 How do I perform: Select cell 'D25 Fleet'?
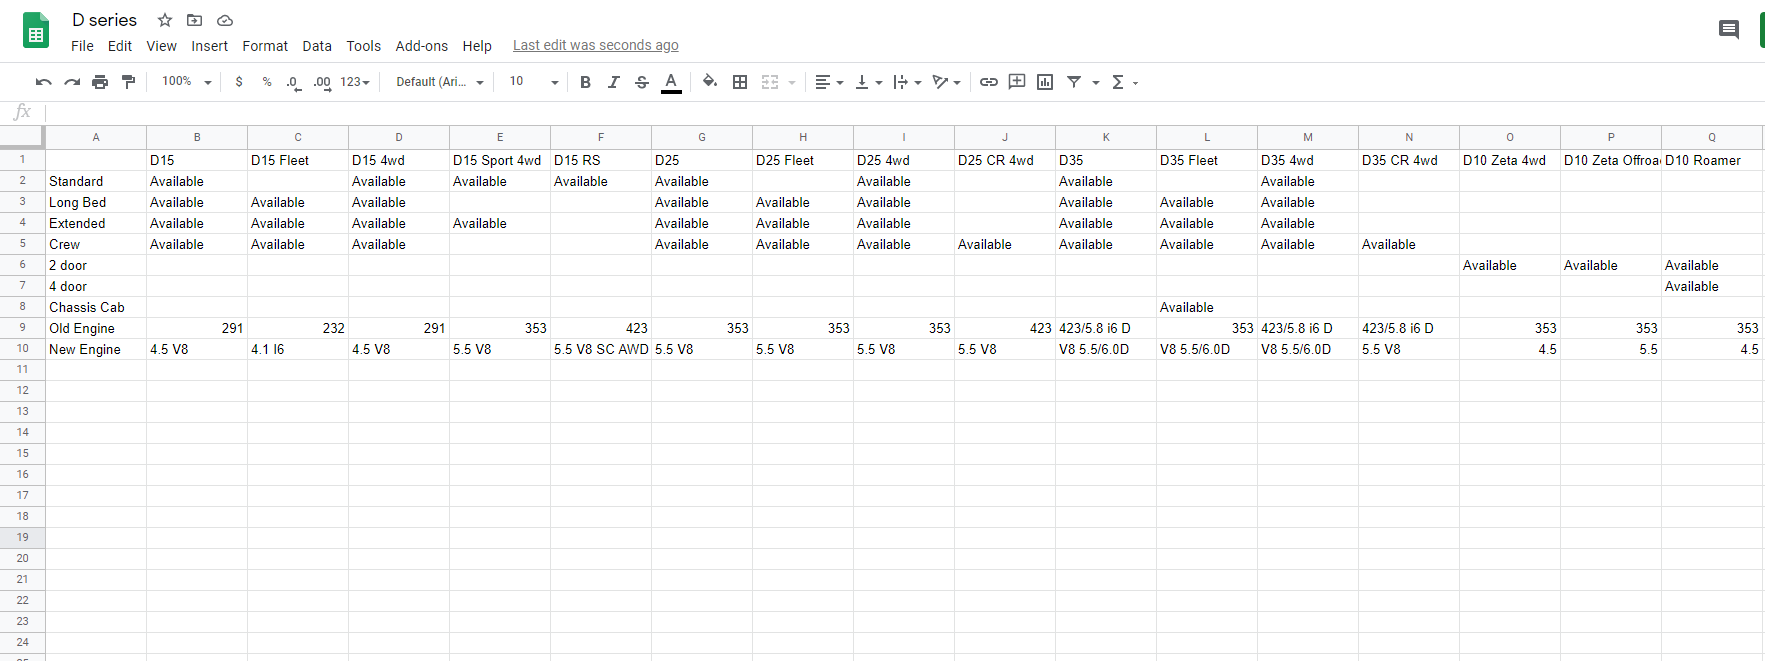coord(803,160)
